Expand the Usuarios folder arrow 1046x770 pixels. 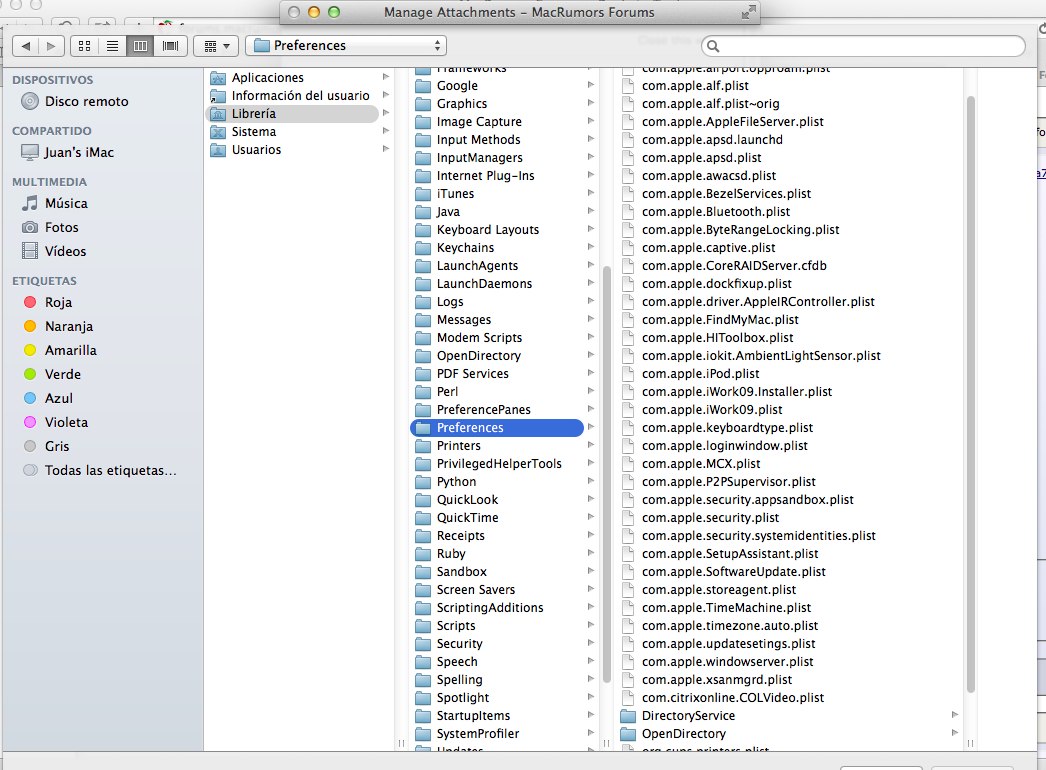coord(386,149)
